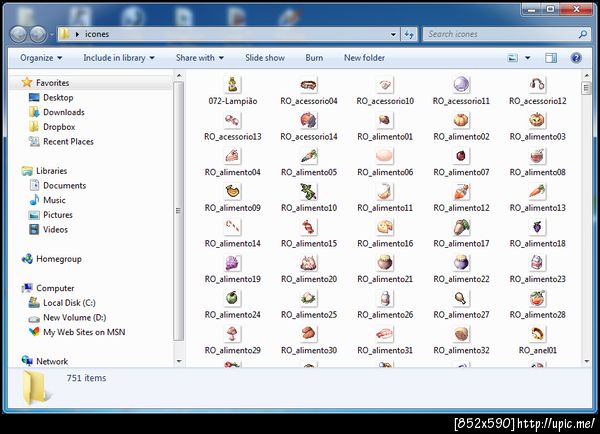Open Downloads in the navigation pane

[64, 112]
